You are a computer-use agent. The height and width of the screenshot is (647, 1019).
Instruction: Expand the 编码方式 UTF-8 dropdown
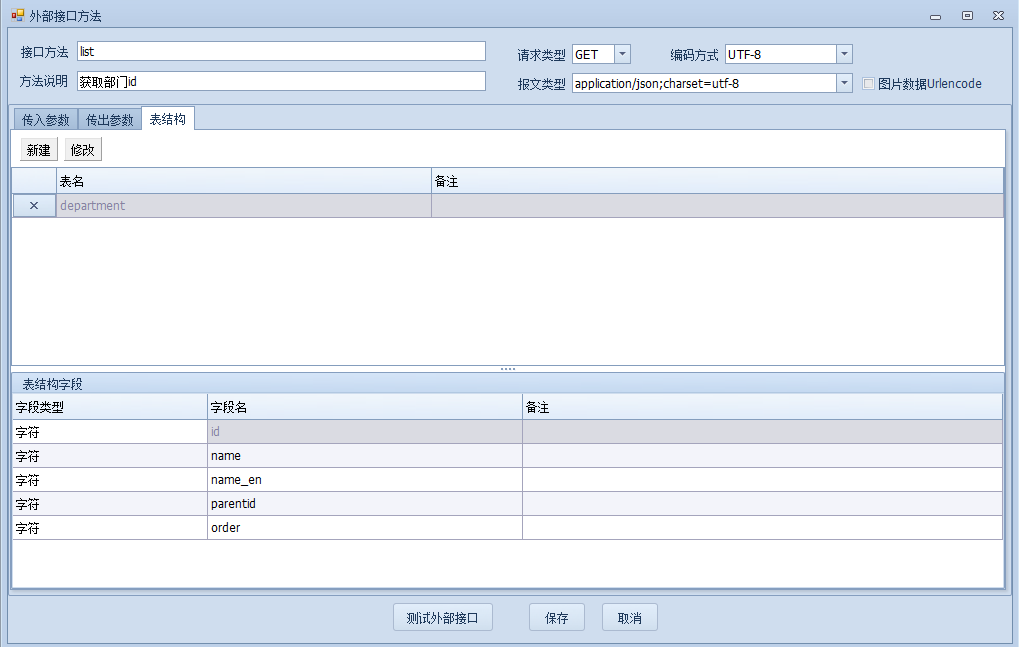coord(844,54)
